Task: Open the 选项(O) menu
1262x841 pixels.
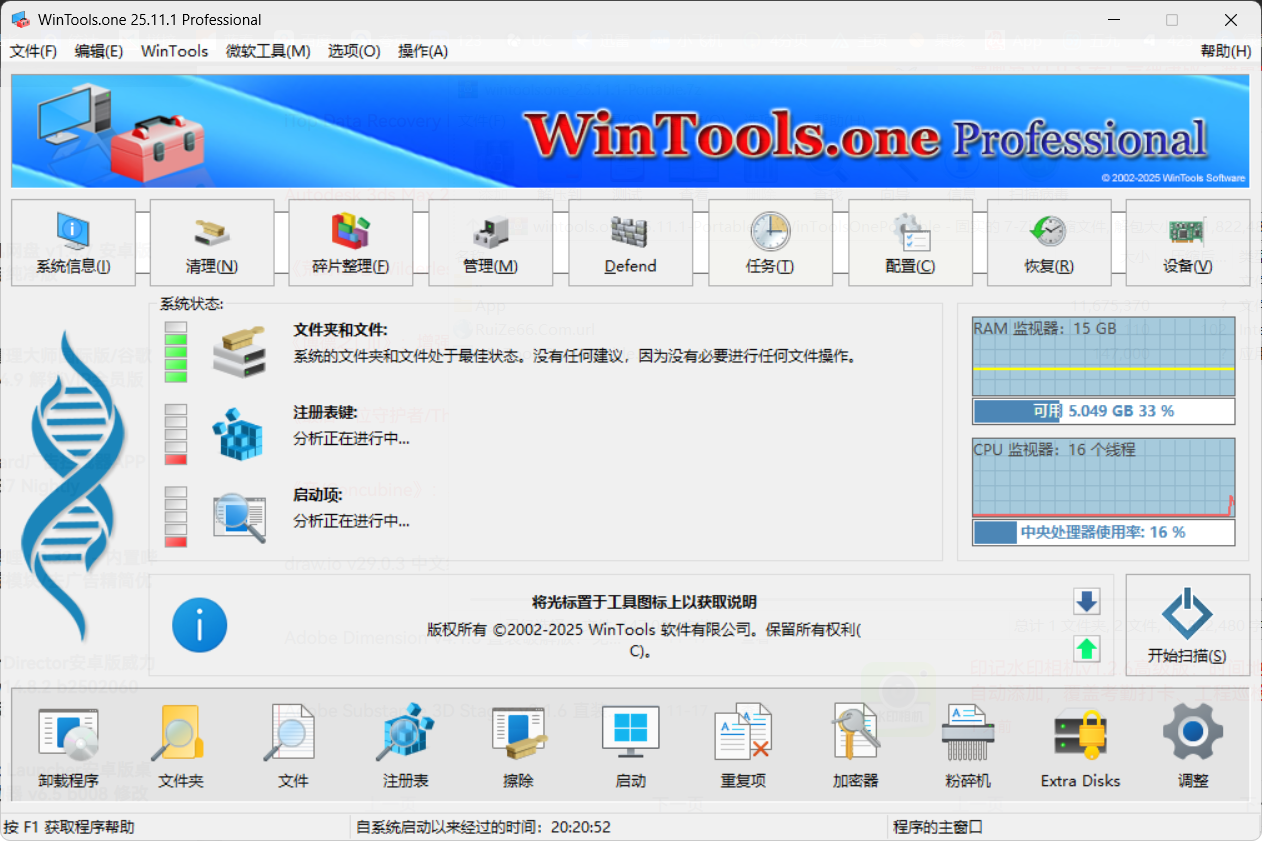Action: 354,51
